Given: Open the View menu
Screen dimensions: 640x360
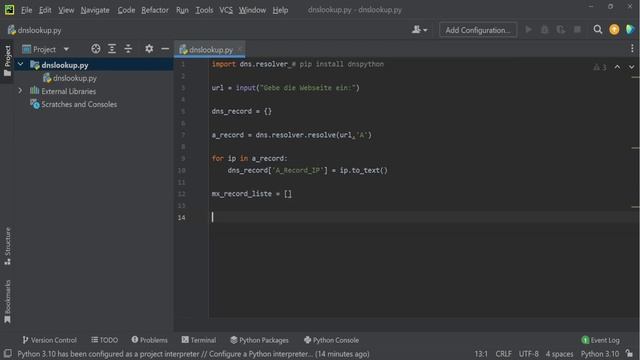Looking at the screenshot, I should [66, 10].
